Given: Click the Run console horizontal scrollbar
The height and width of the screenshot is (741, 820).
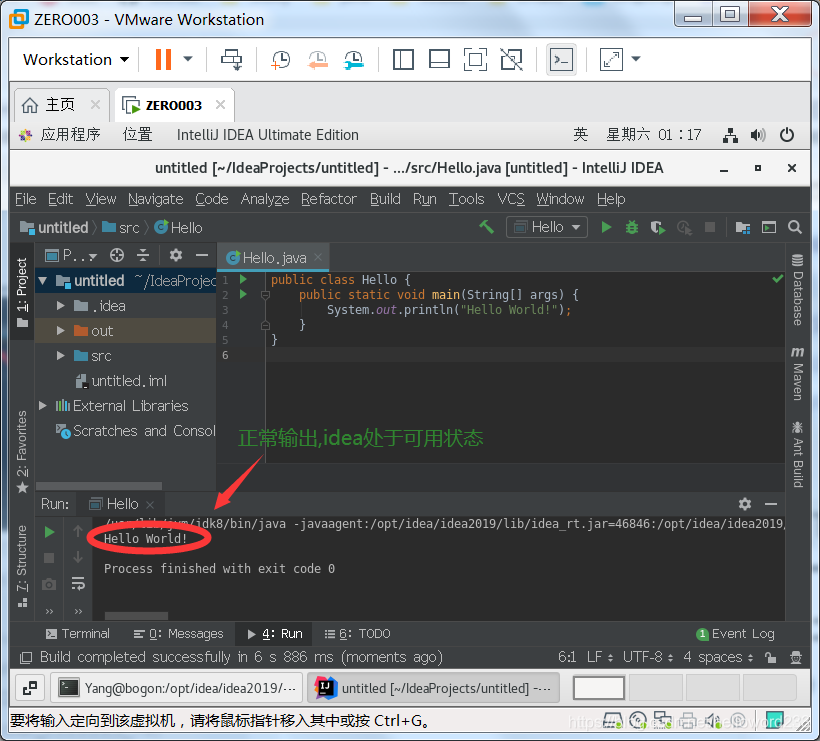Looking at the screenshot, I should coord(136,615).
